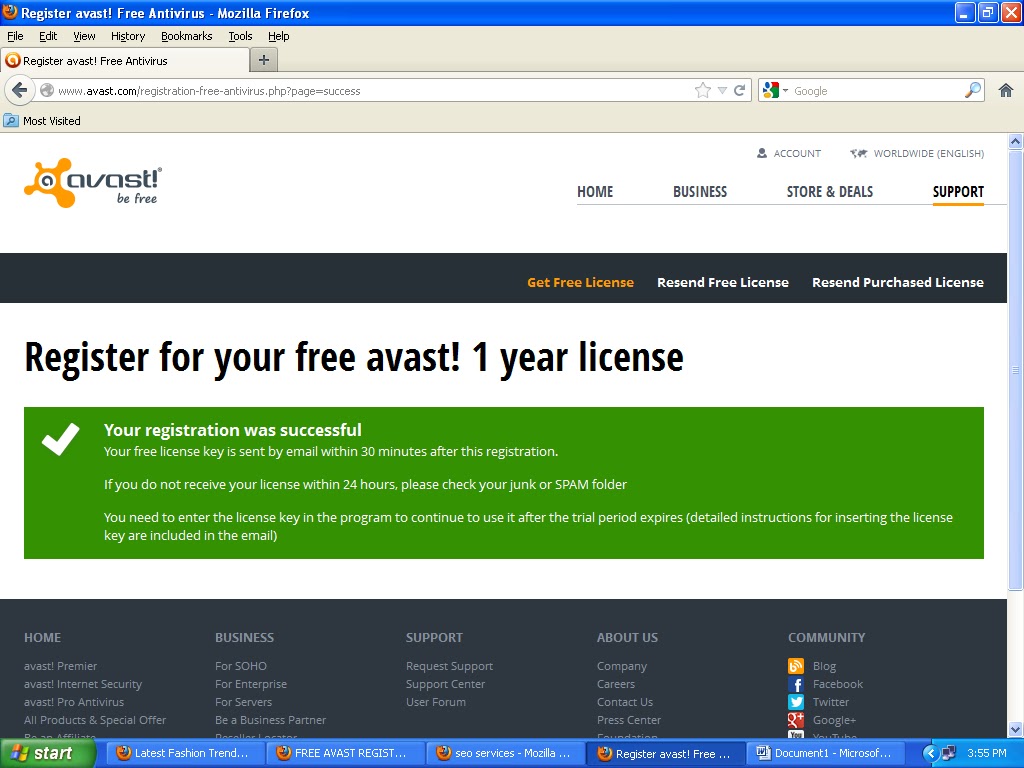Screen dimensions: 1024x768
Task: Click the search magnifier icon
Action: [973, 90]
